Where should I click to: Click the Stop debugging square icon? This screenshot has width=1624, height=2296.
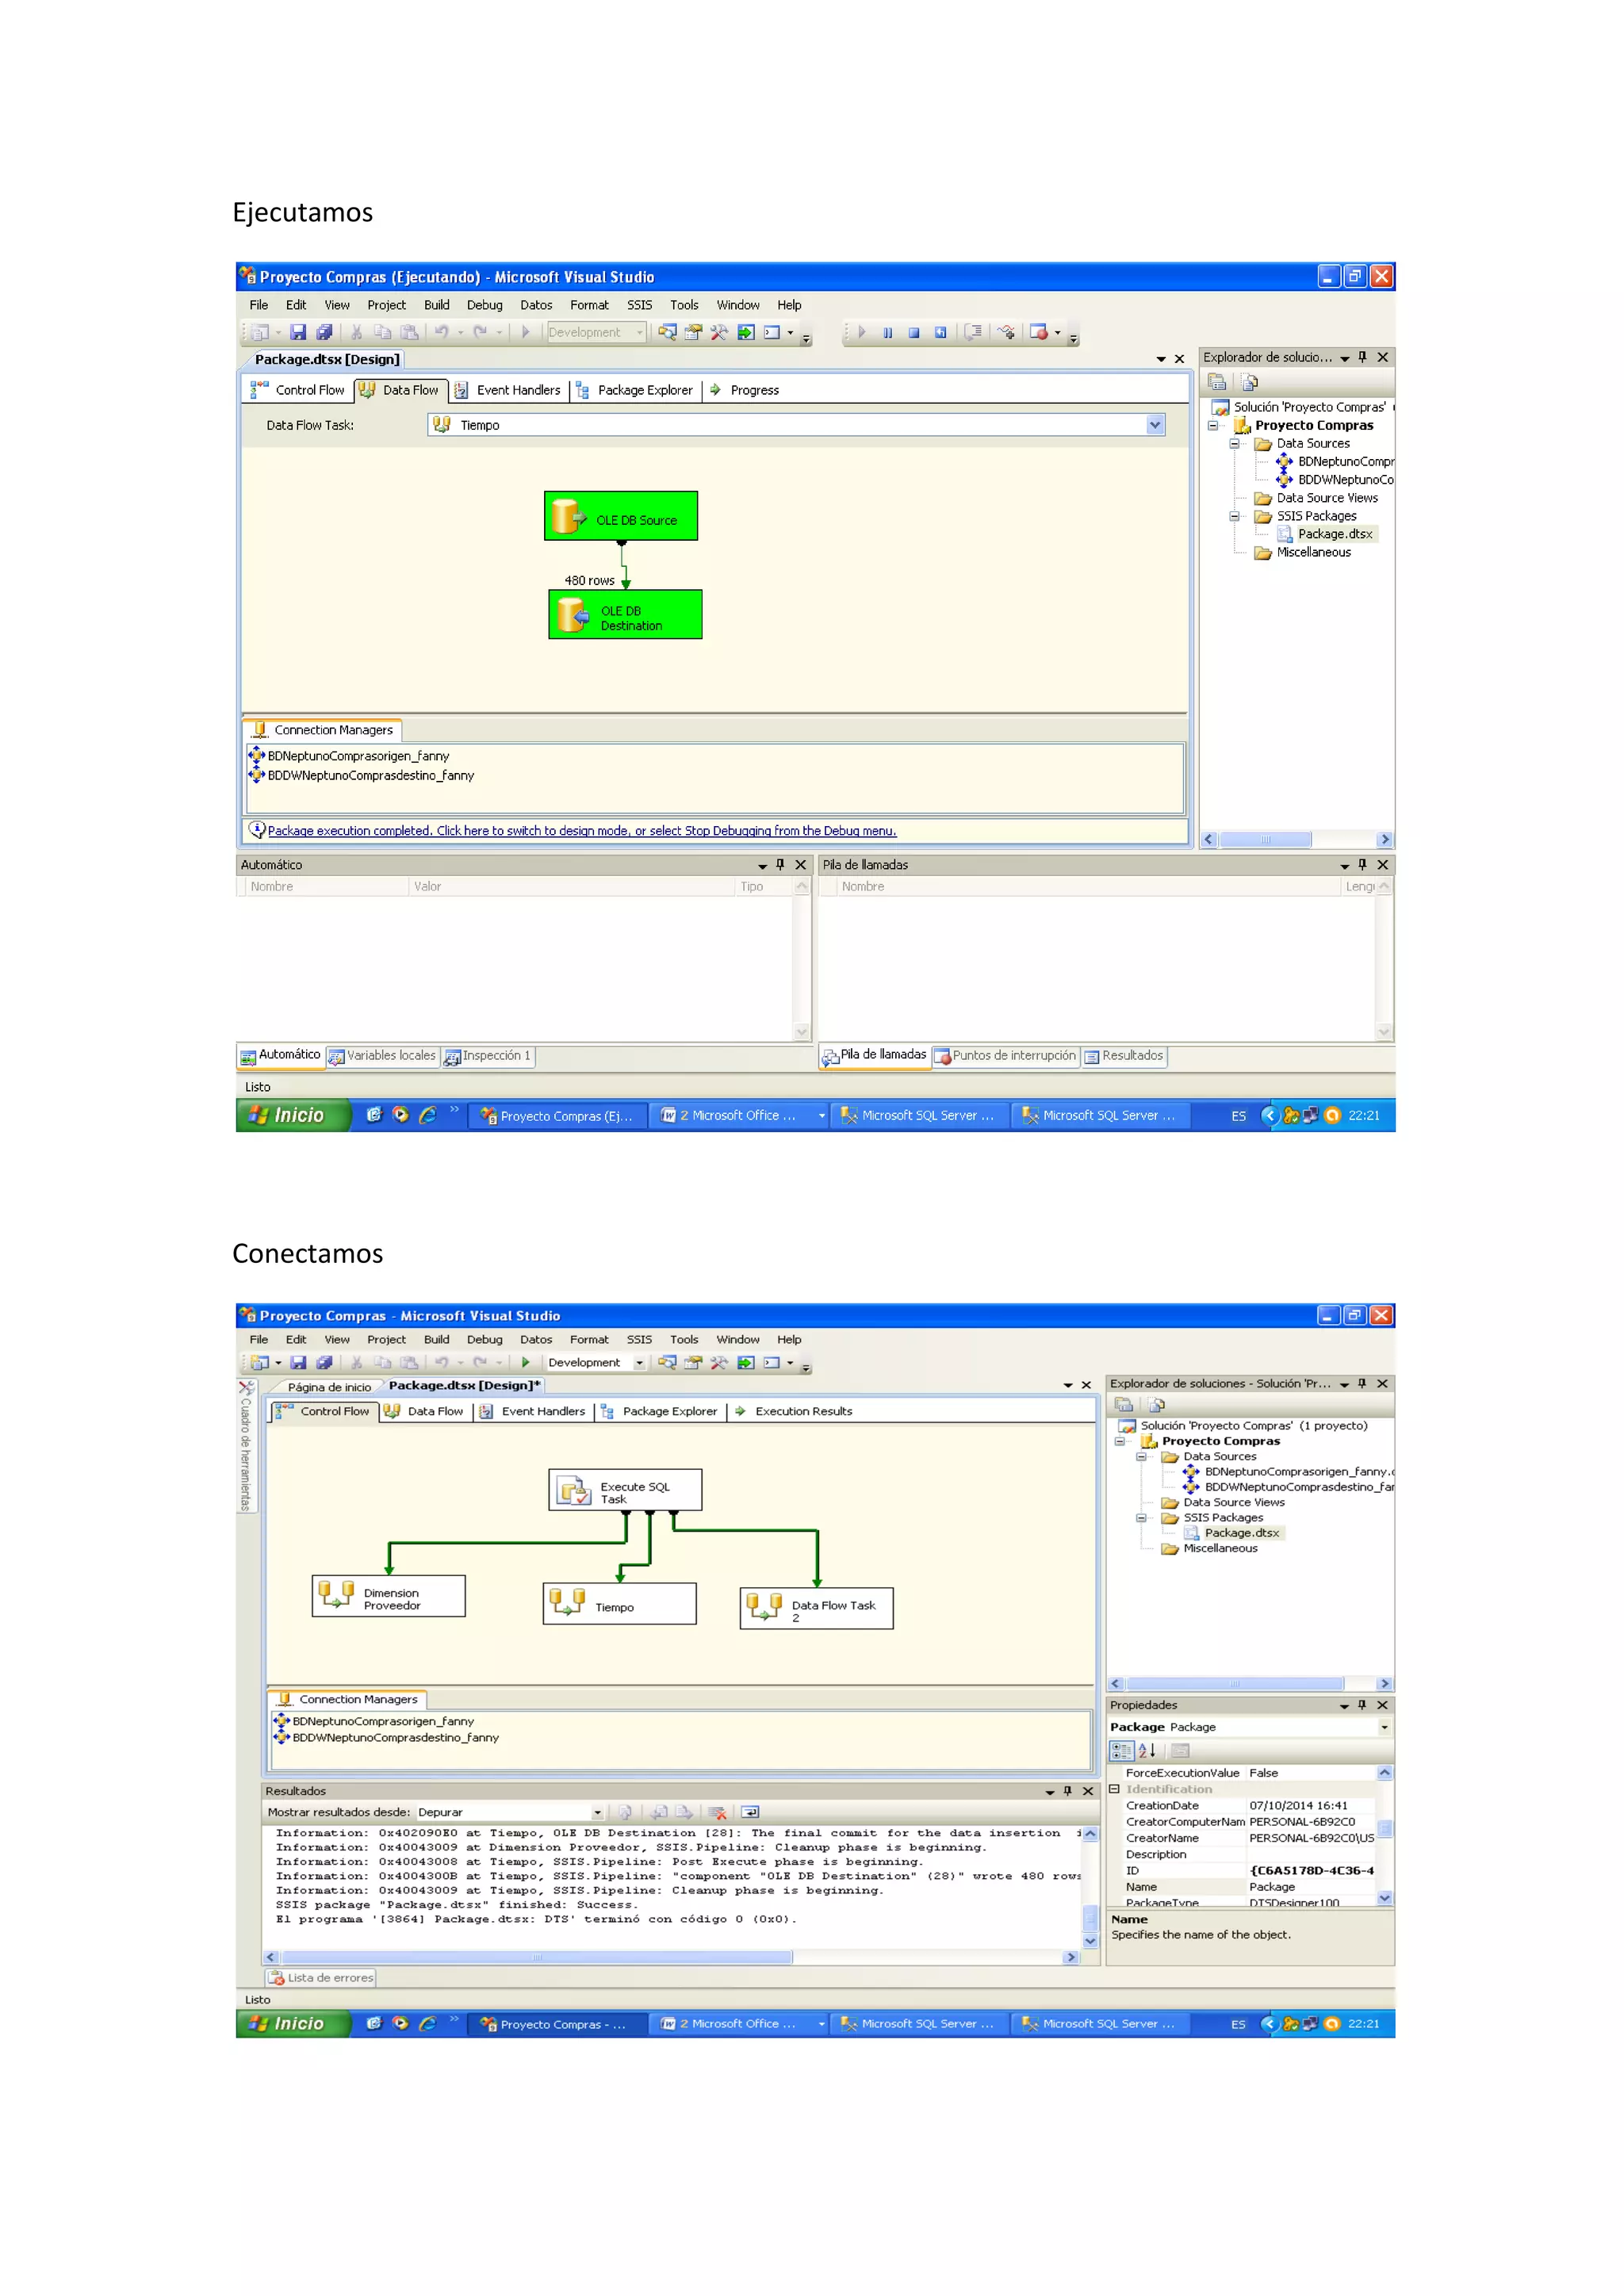click(x=913, y=333)
